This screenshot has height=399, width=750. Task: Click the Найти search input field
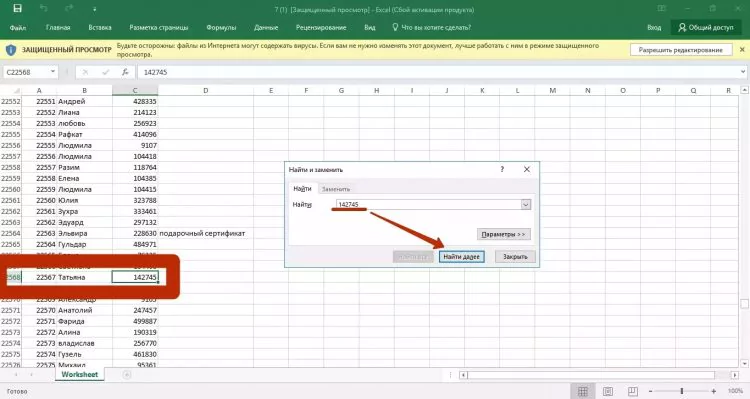(429, 205)
